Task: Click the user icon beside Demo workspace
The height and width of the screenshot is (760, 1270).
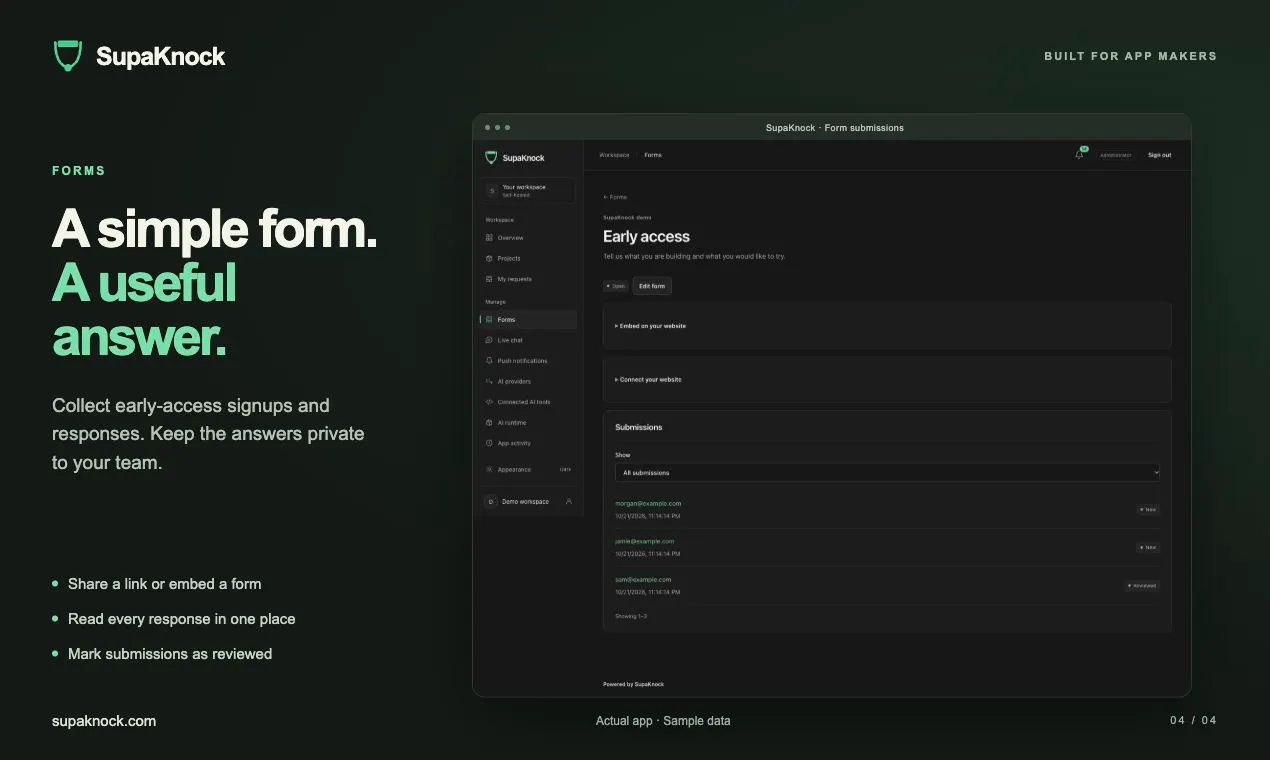Action: 569,501
